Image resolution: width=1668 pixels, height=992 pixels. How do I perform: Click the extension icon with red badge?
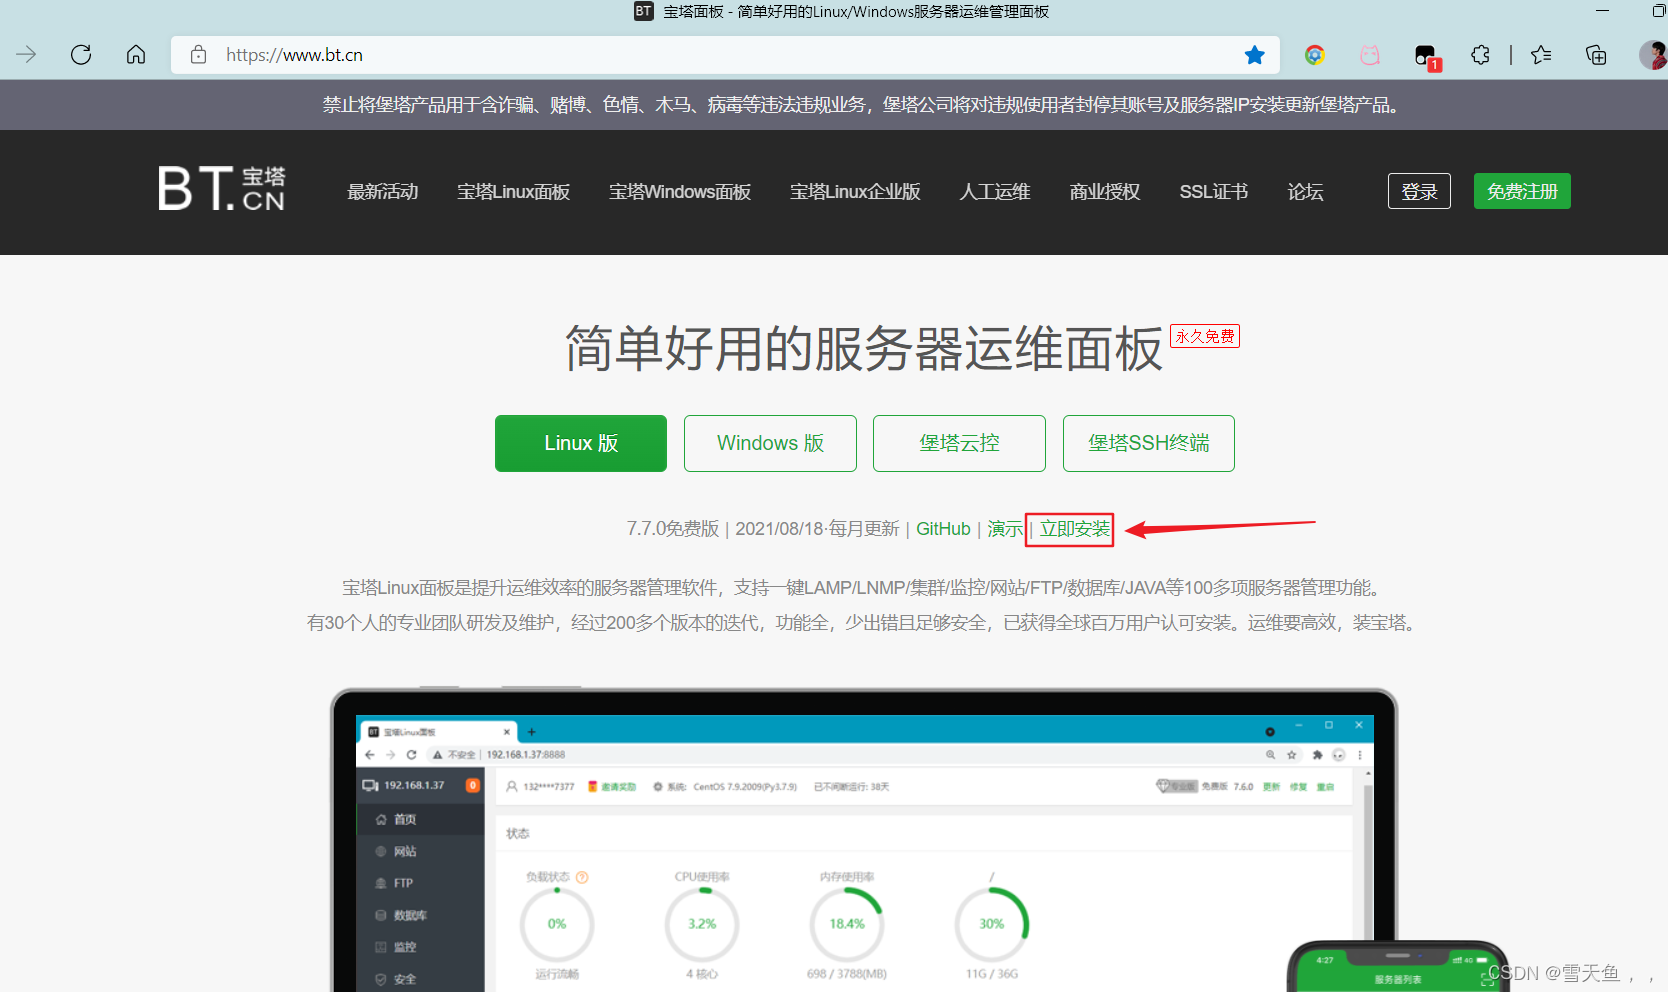[1425, 56]
